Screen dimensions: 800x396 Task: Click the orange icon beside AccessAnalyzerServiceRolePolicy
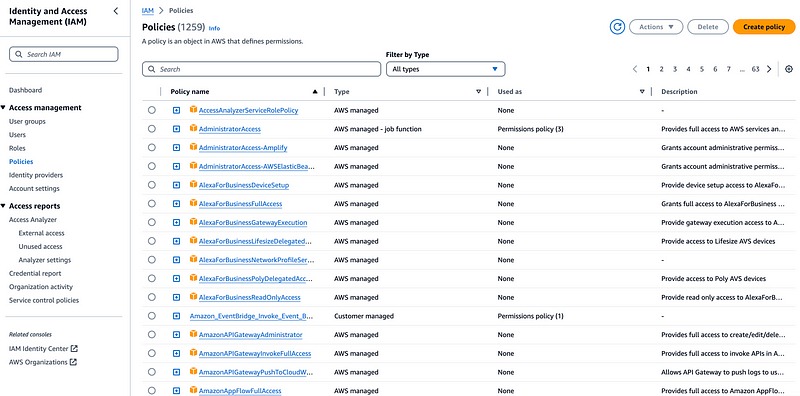[x=193, y=110]
